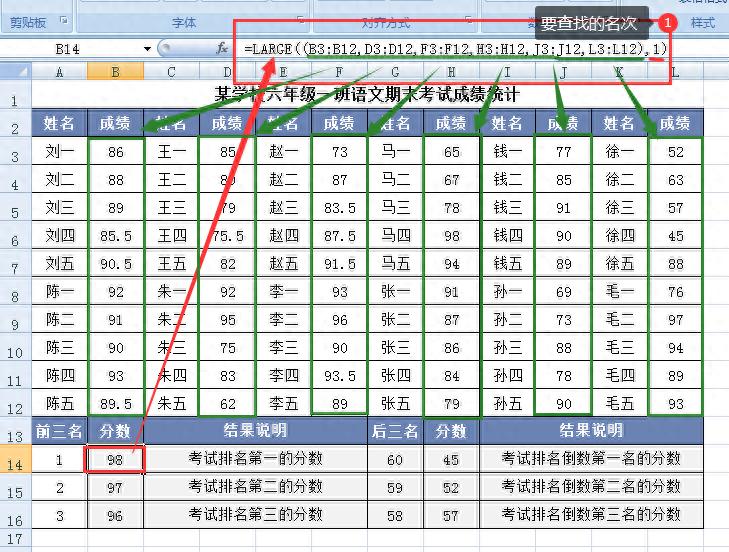This screenshot has height=552, width=729.
Task: Click the description 考试排名倒数第三名的分数
Action: 591,515
